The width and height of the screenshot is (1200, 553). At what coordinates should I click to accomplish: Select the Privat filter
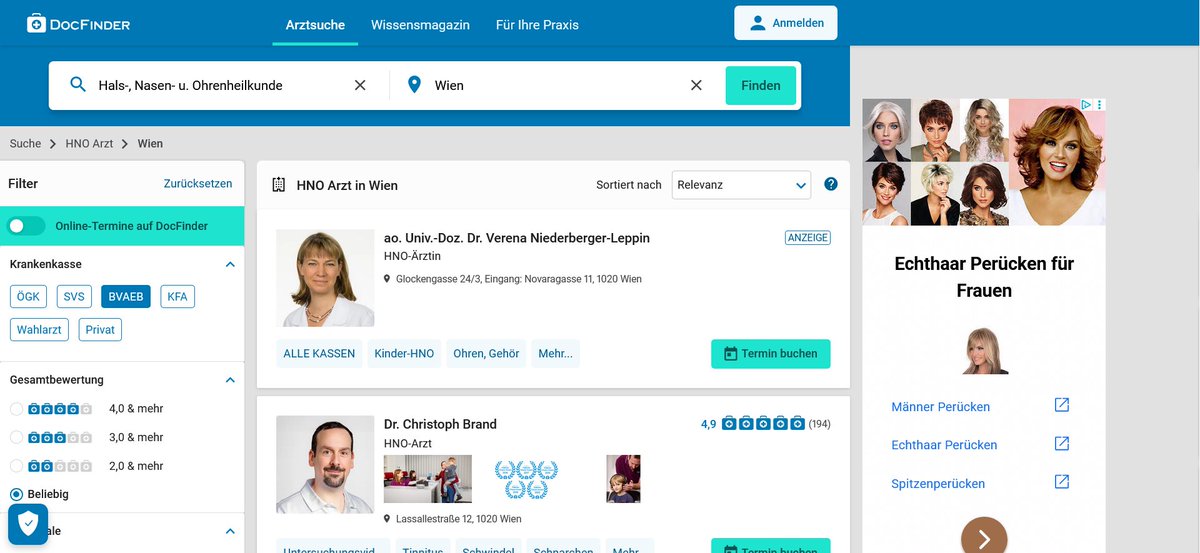pyautogui.click(x=100, y=329)
